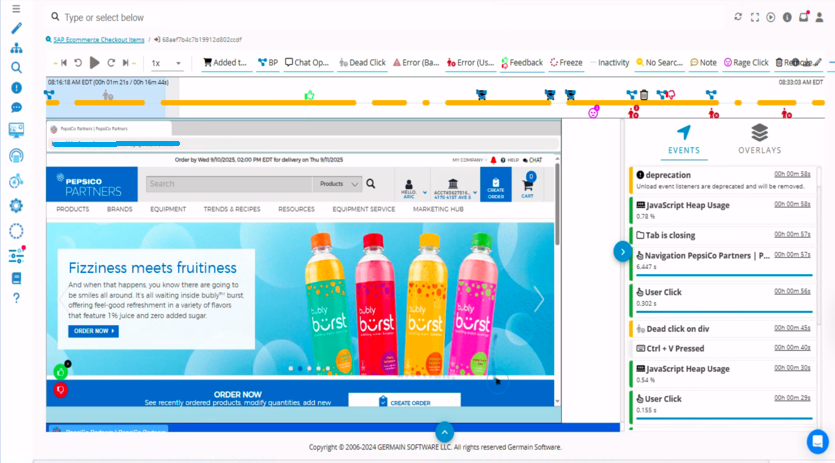The width and height of the screenshot is (835, 463).
Task: Click the play circle icon in top bar
Action: [x=771, y=17]
